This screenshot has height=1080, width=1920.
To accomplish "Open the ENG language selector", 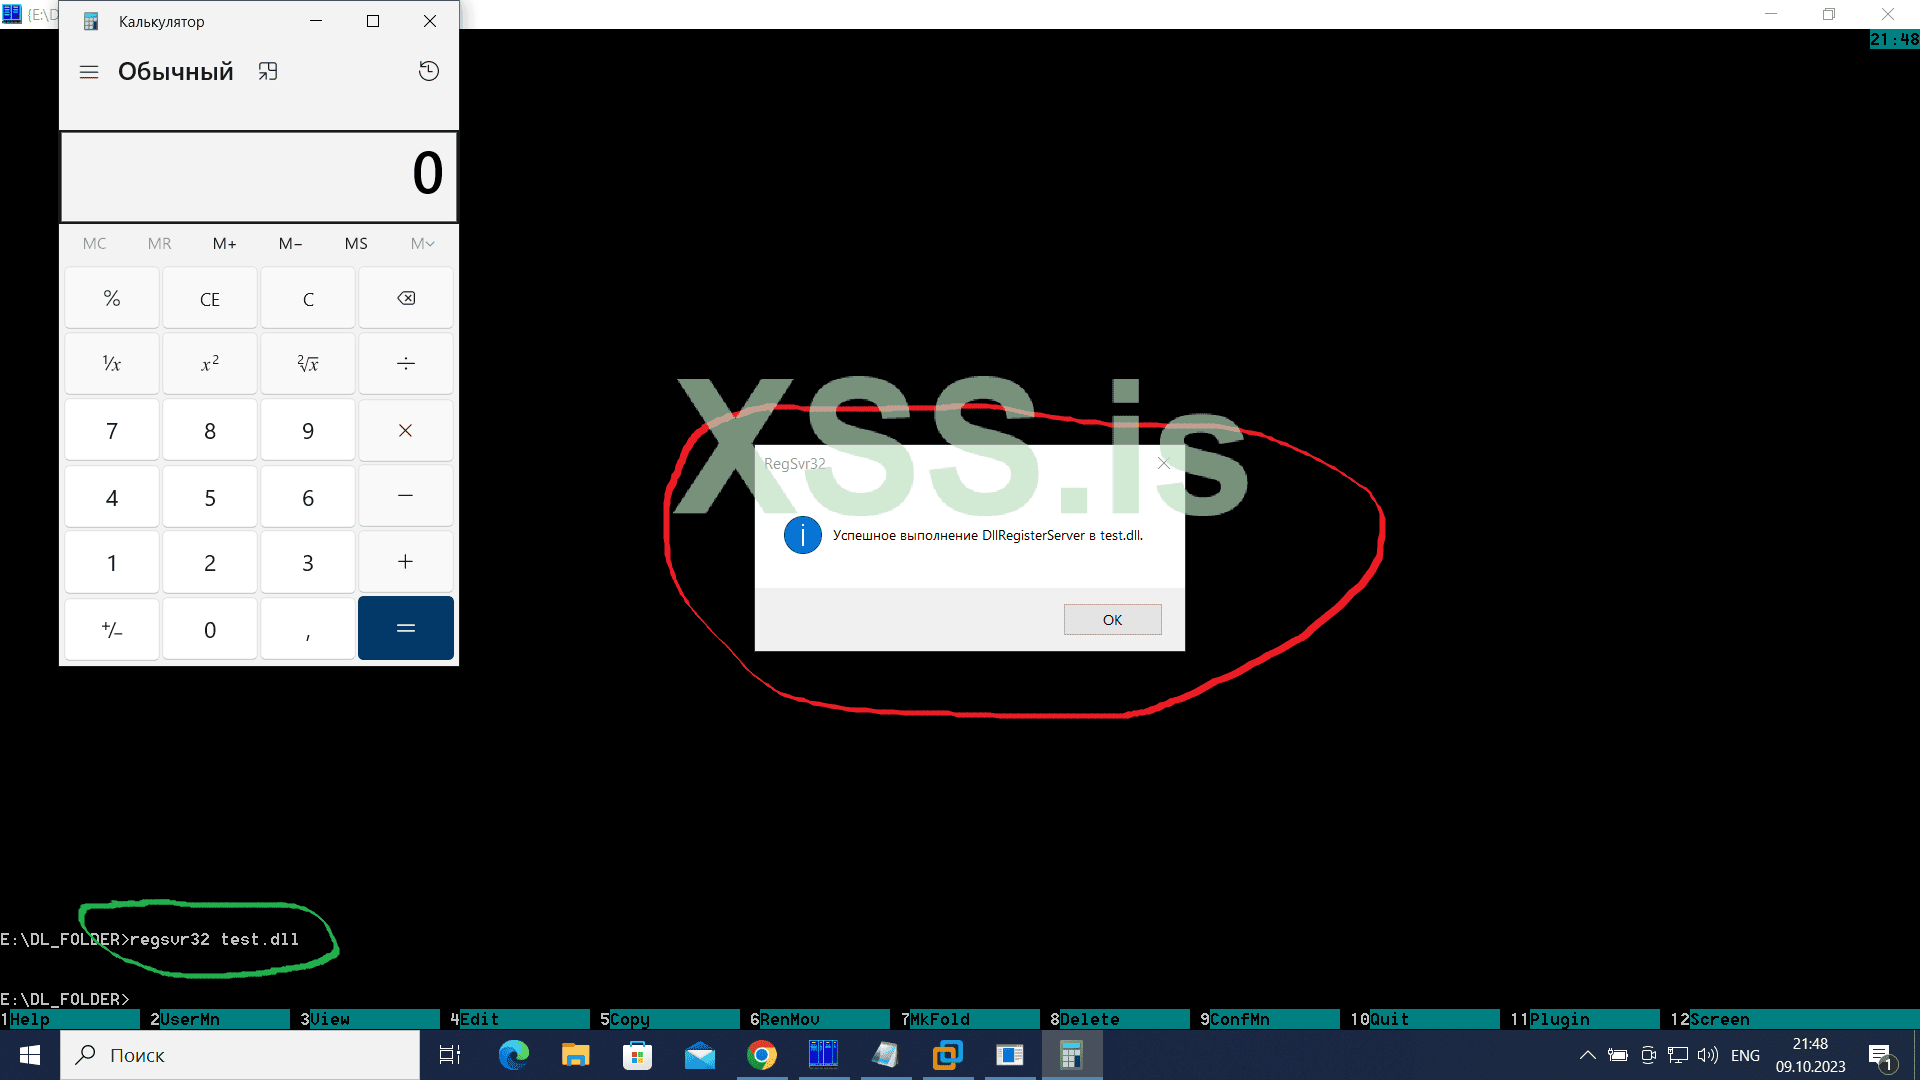I will 1745,1055.
